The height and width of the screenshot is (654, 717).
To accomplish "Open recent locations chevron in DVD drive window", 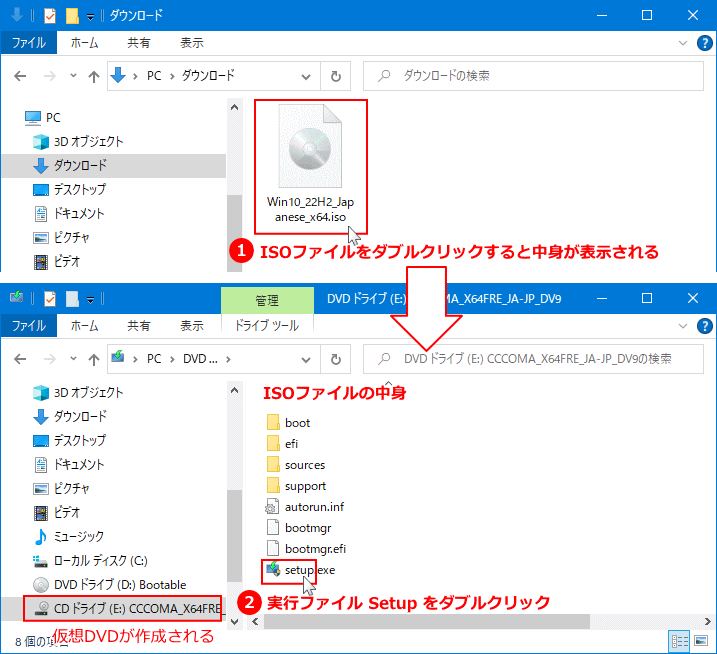I will [x=73, y=359].
